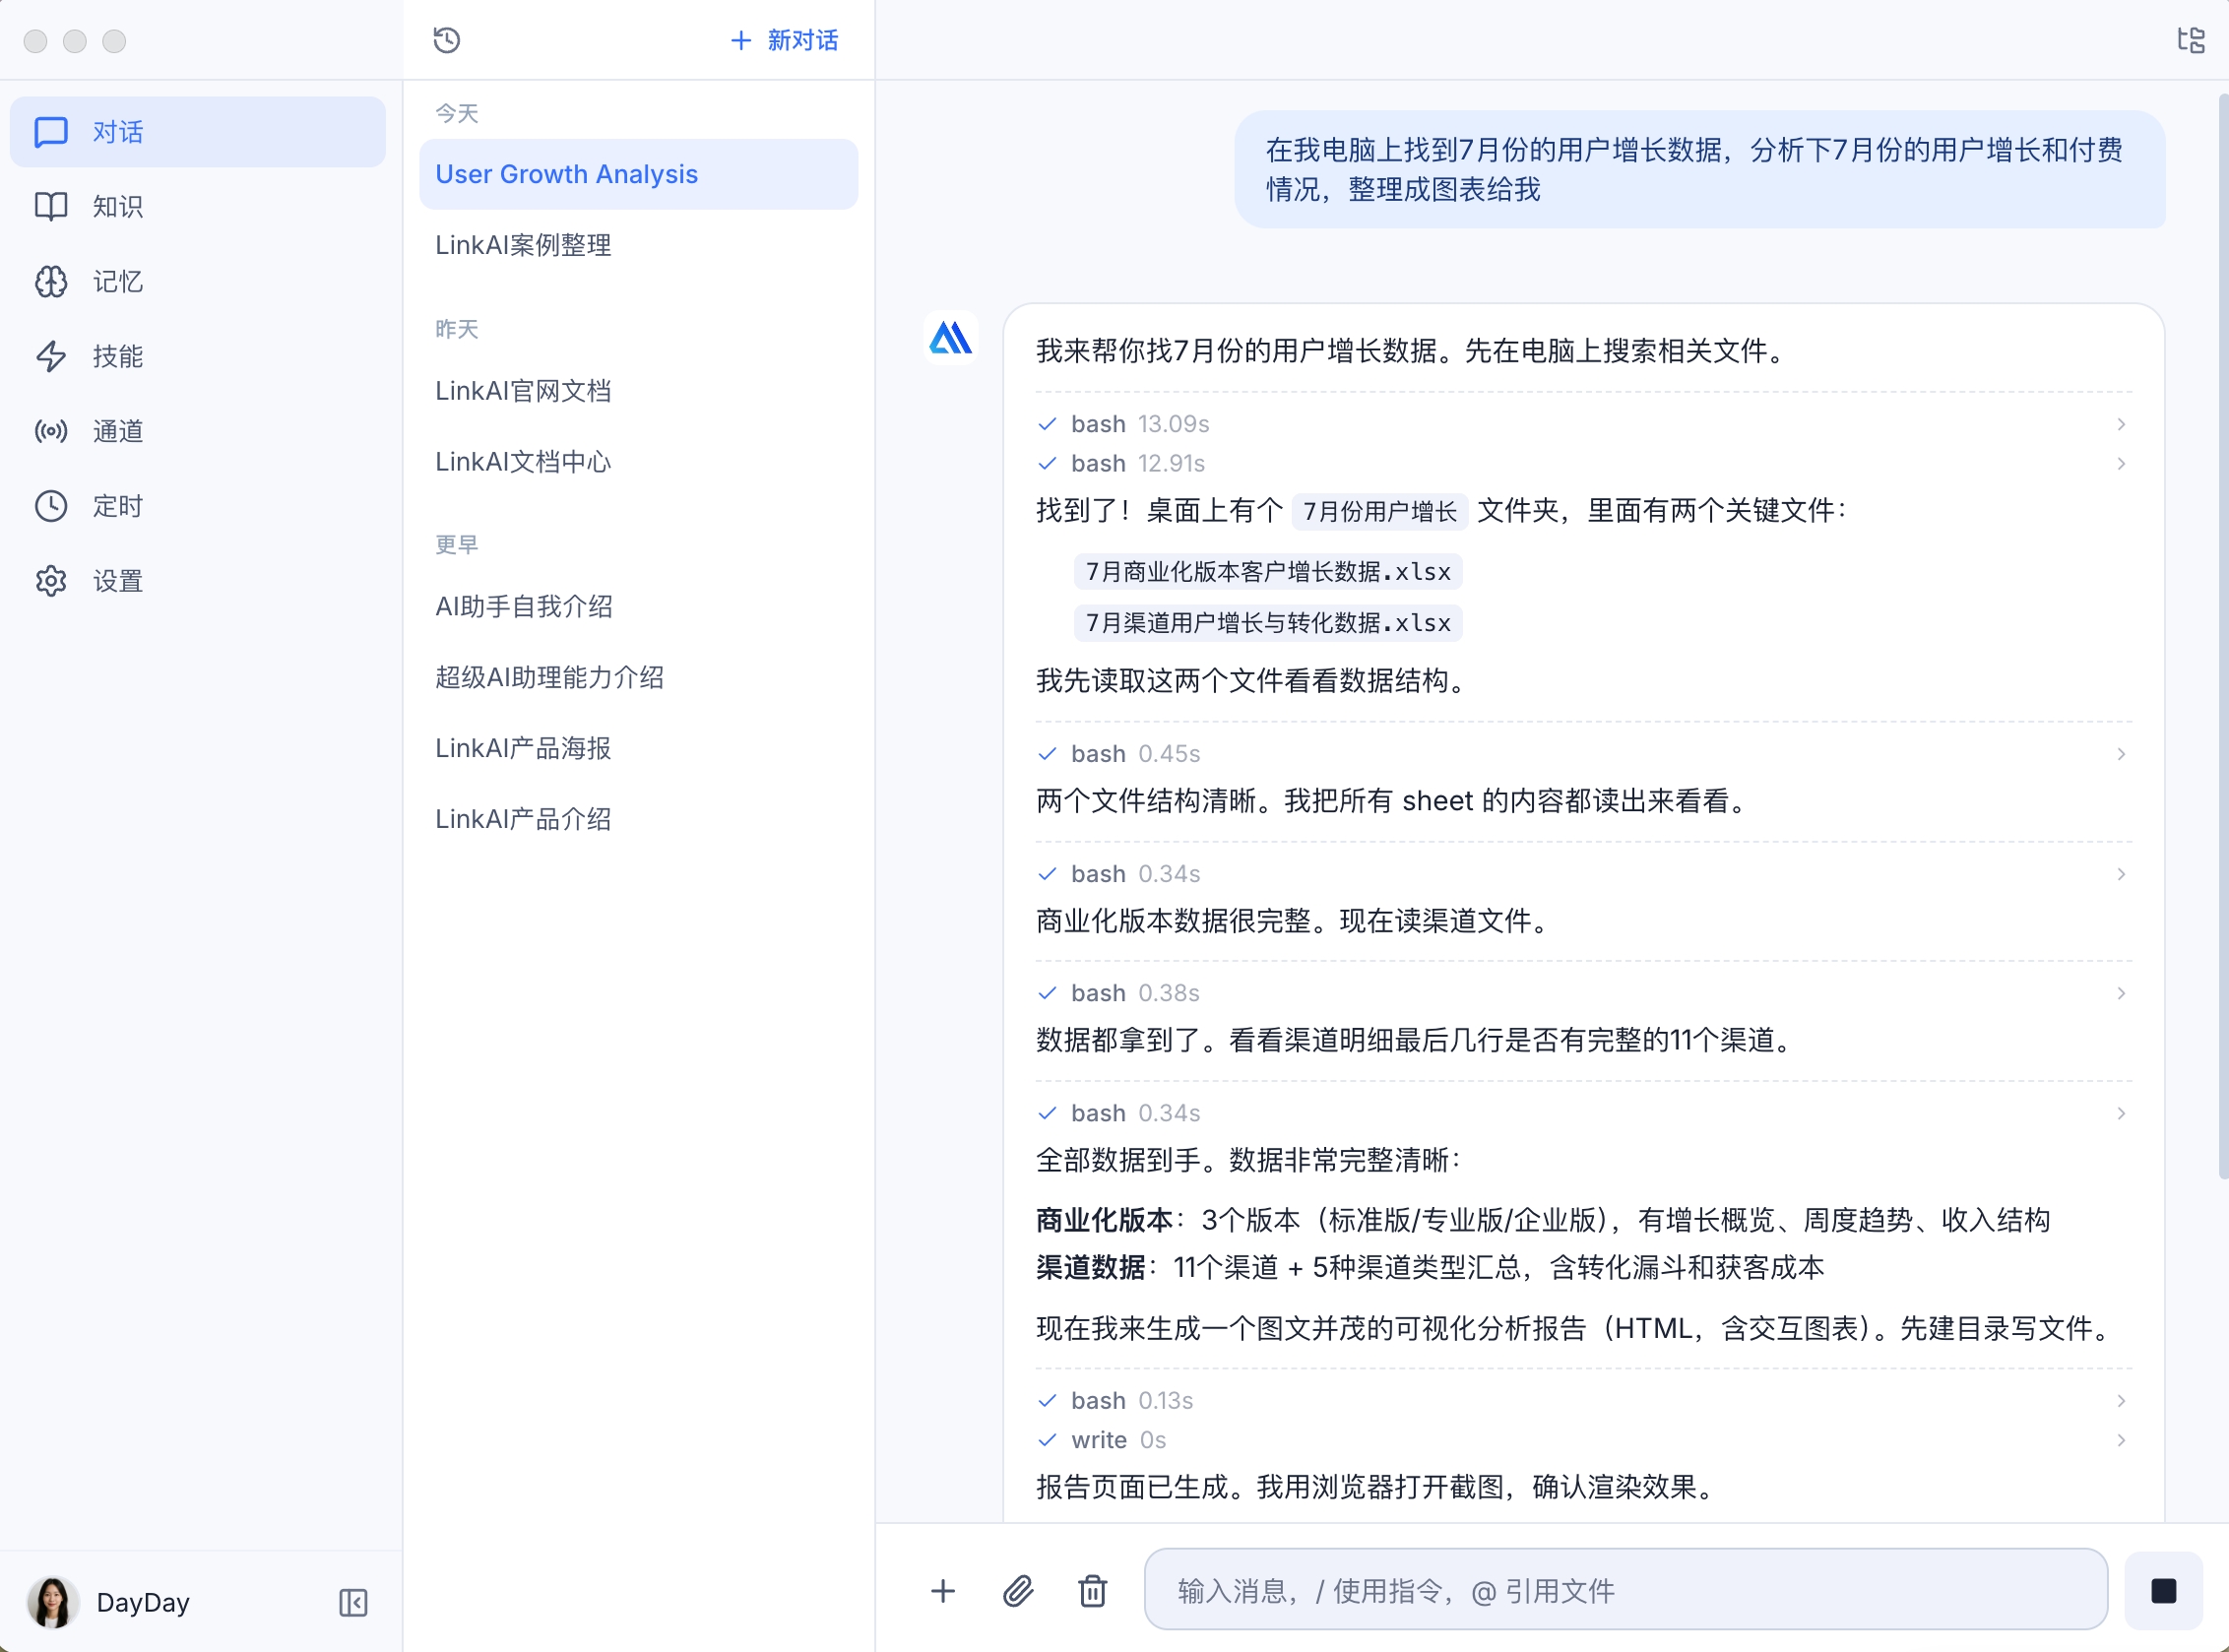The image size is (2229, 1652).
Task: Expand the bash 0.13s step chevron
Action: (x=2120, y=1400)
